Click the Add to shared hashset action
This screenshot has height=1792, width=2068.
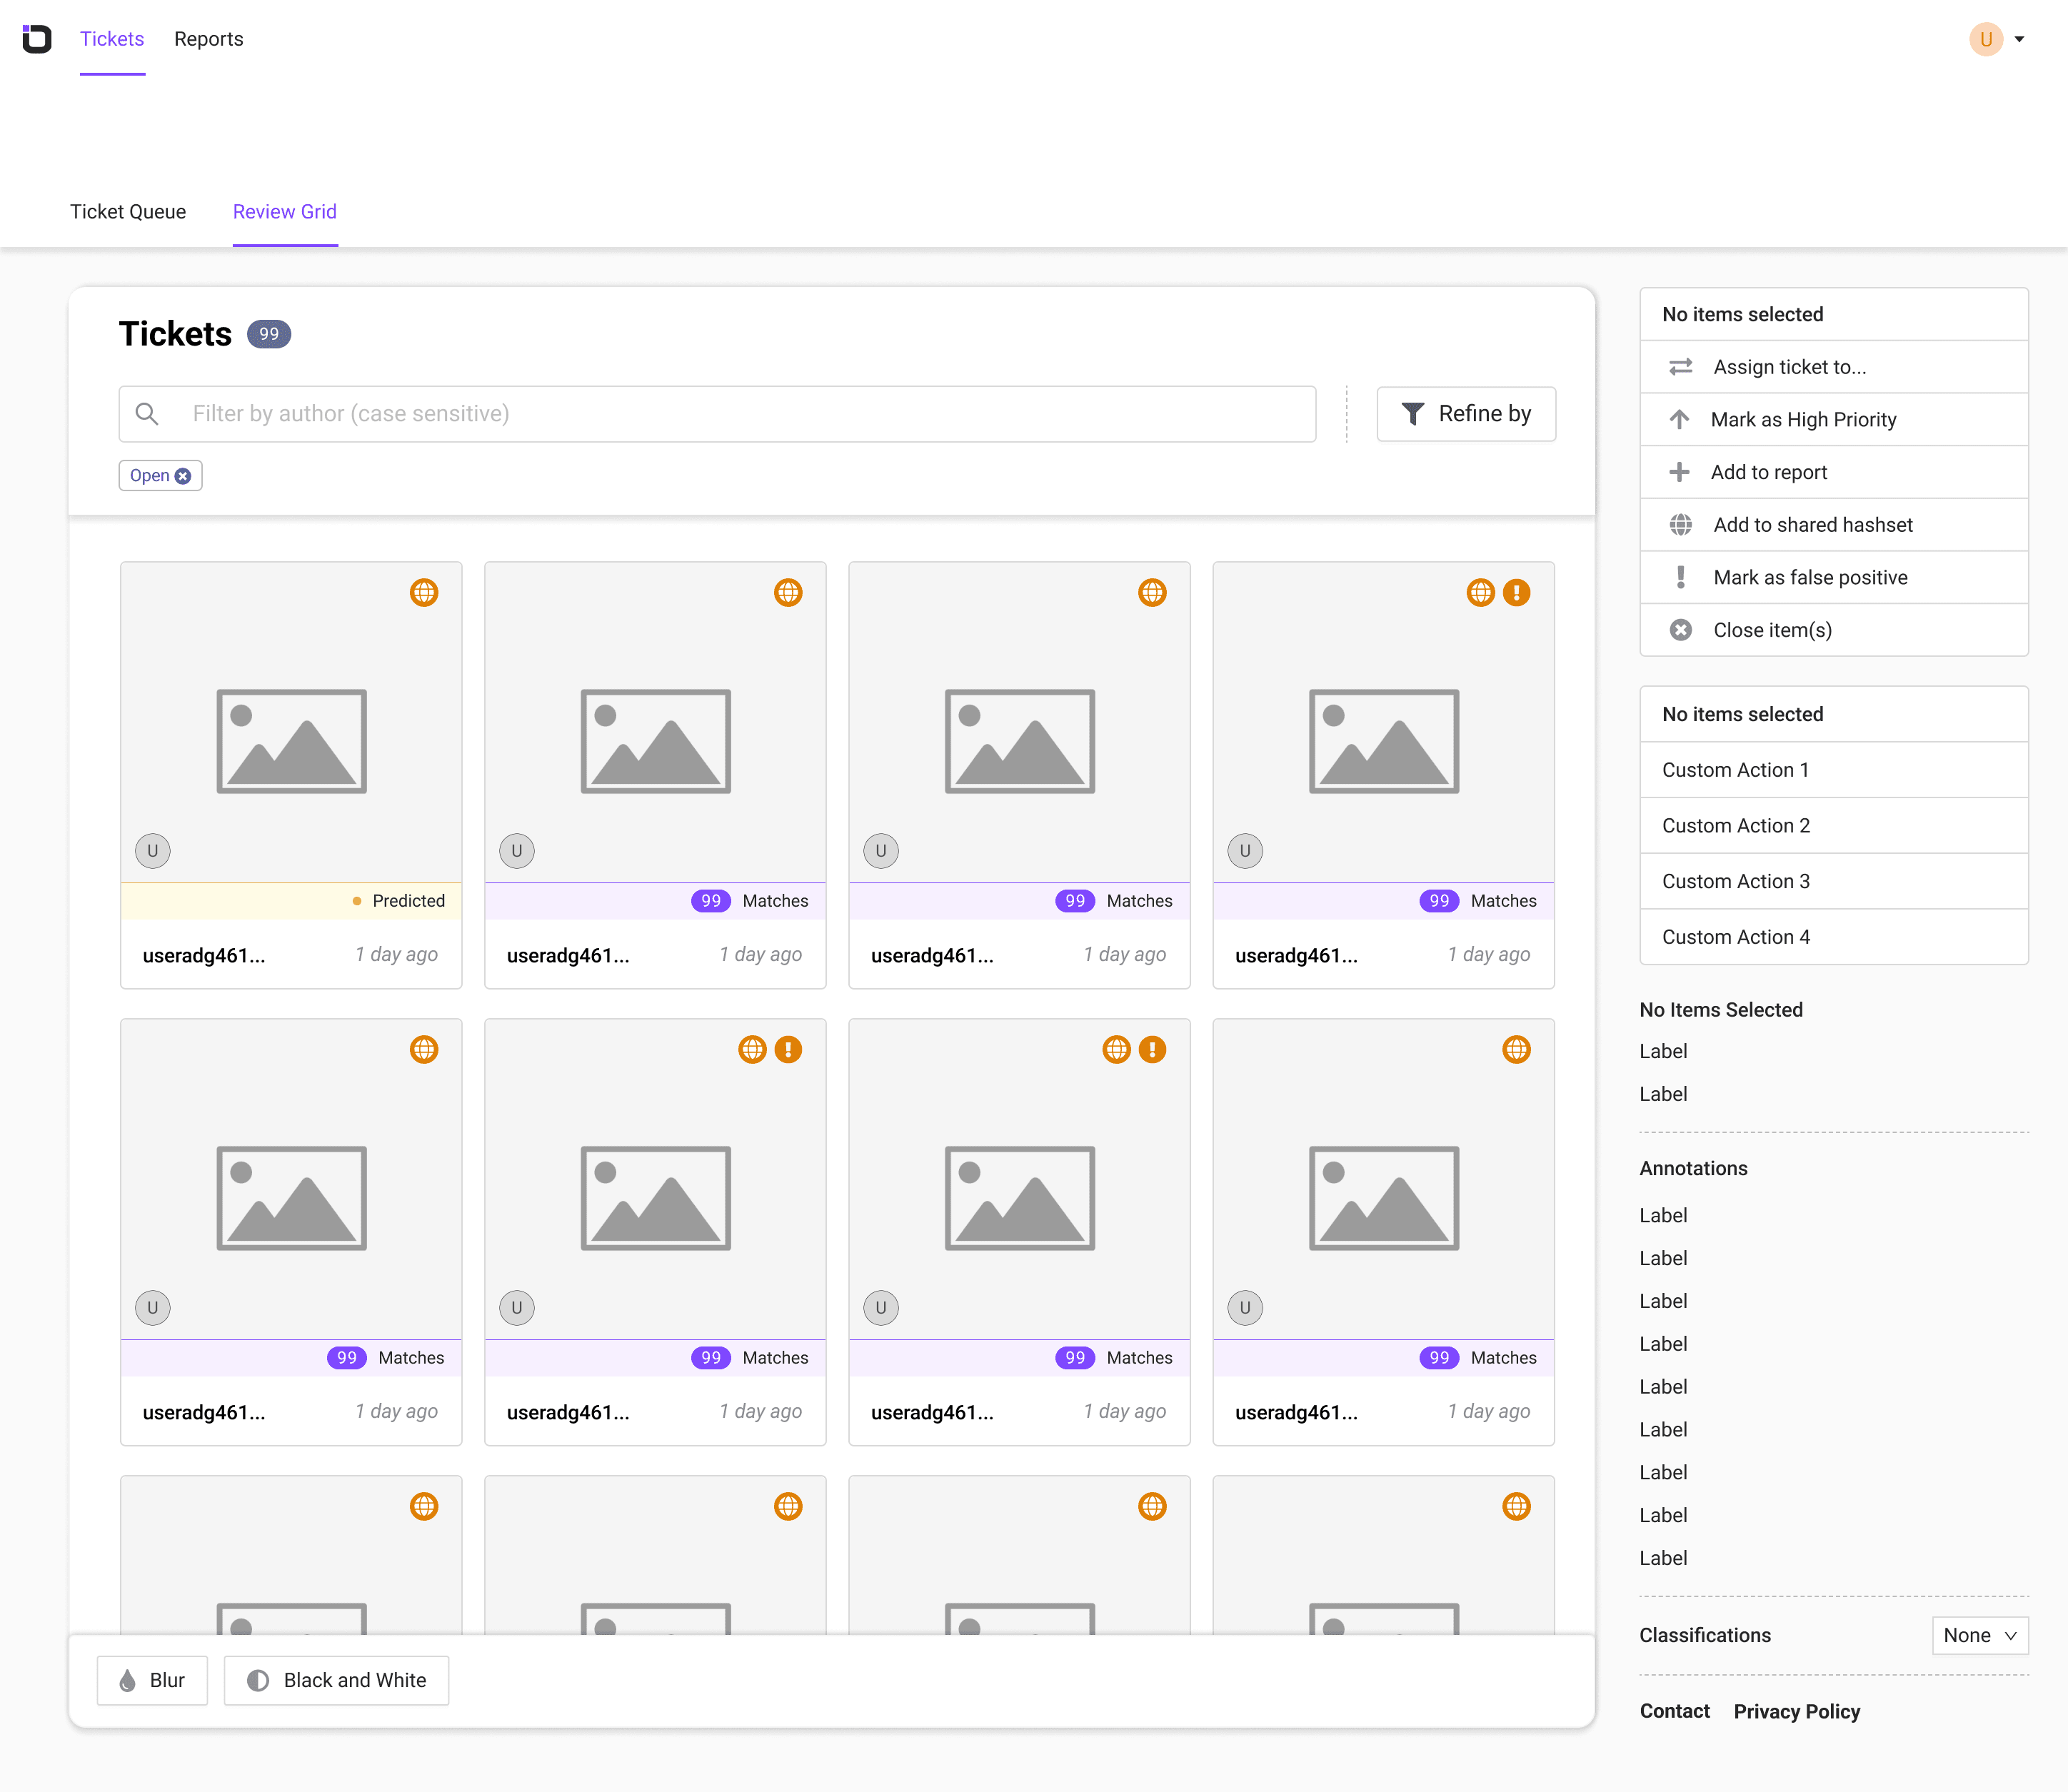click(1811, 525)
